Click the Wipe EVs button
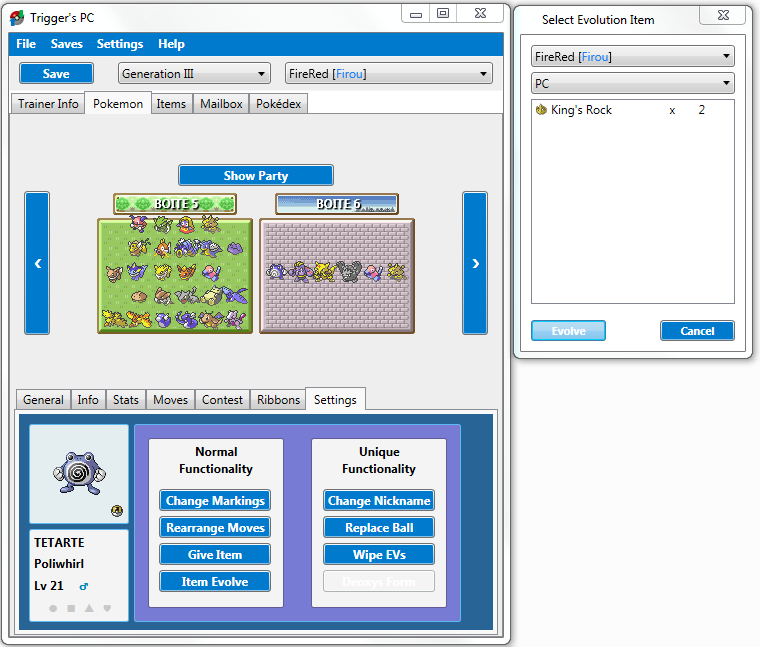760x647 pixels. click(x=379, y=555)
